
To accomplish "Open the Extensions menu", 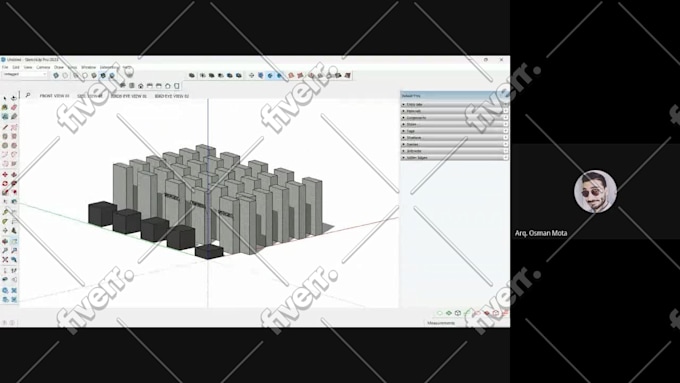I will 109,67.
